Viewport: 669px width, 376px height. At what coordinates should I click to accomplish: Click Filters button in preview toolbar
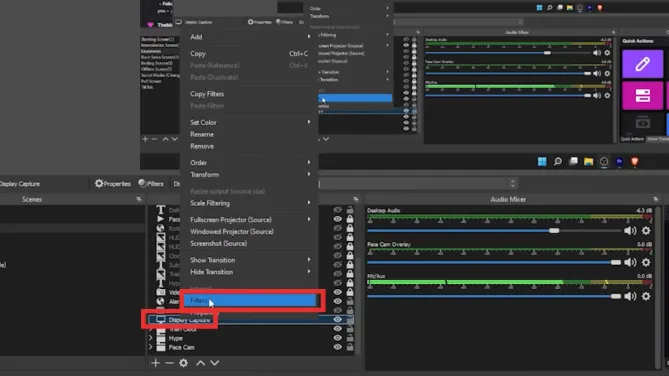pyautogui.click(x=284, y=22)
